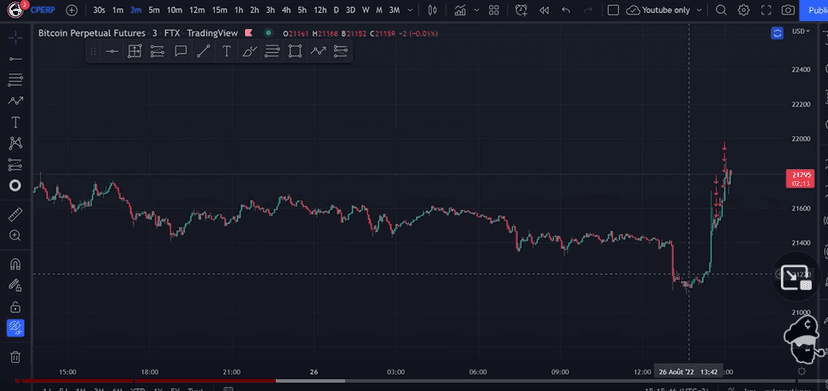Select callout comment tool in favorites toolbar
The image size is (828, 391).
(181, 51)
